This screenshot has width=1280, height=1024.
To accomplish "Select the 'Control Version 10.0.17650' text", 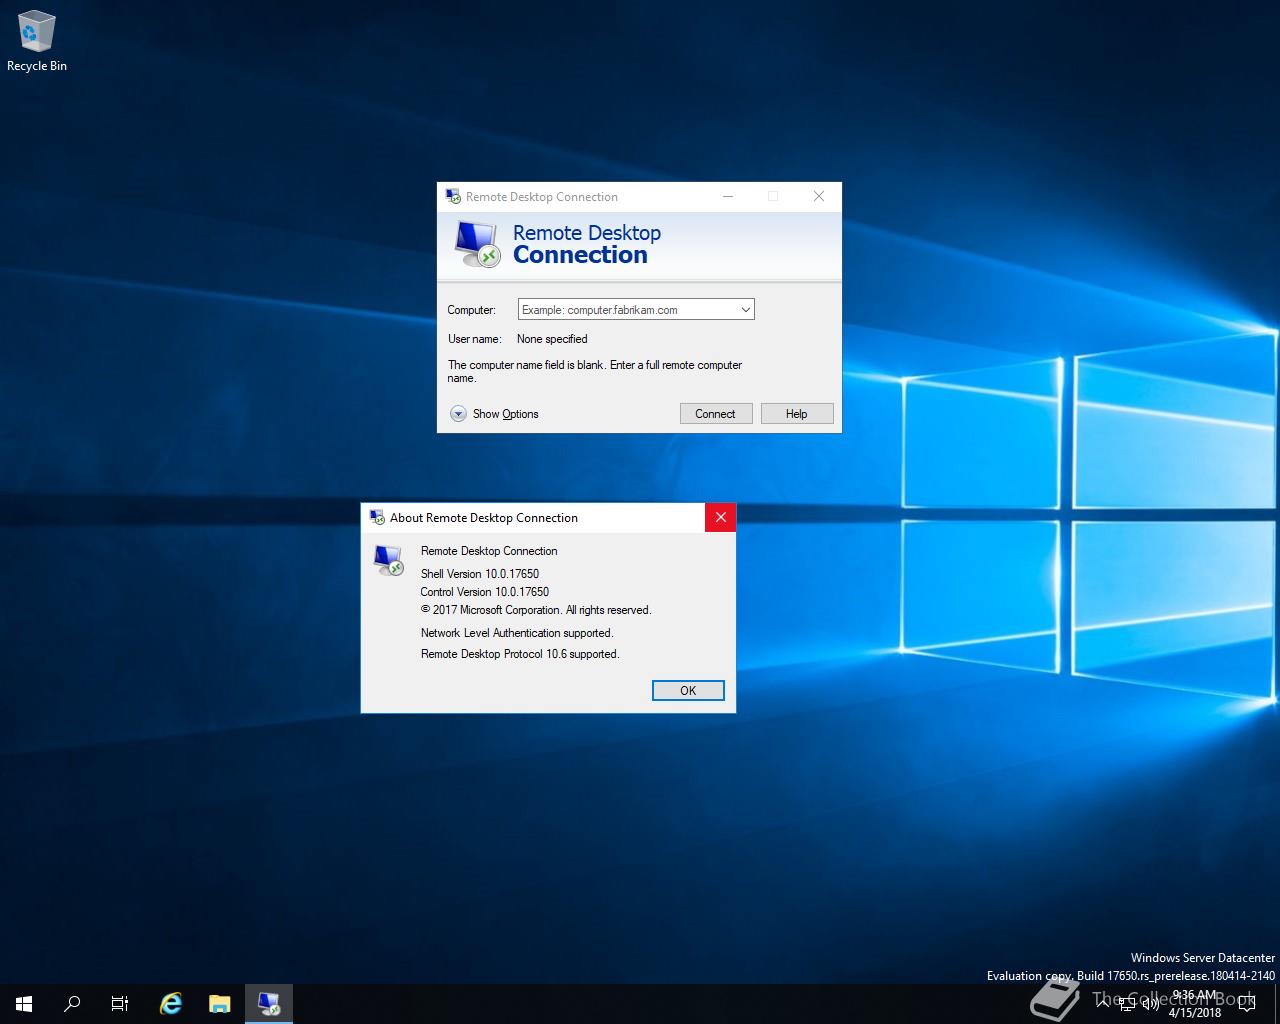I will pos(485,592).
